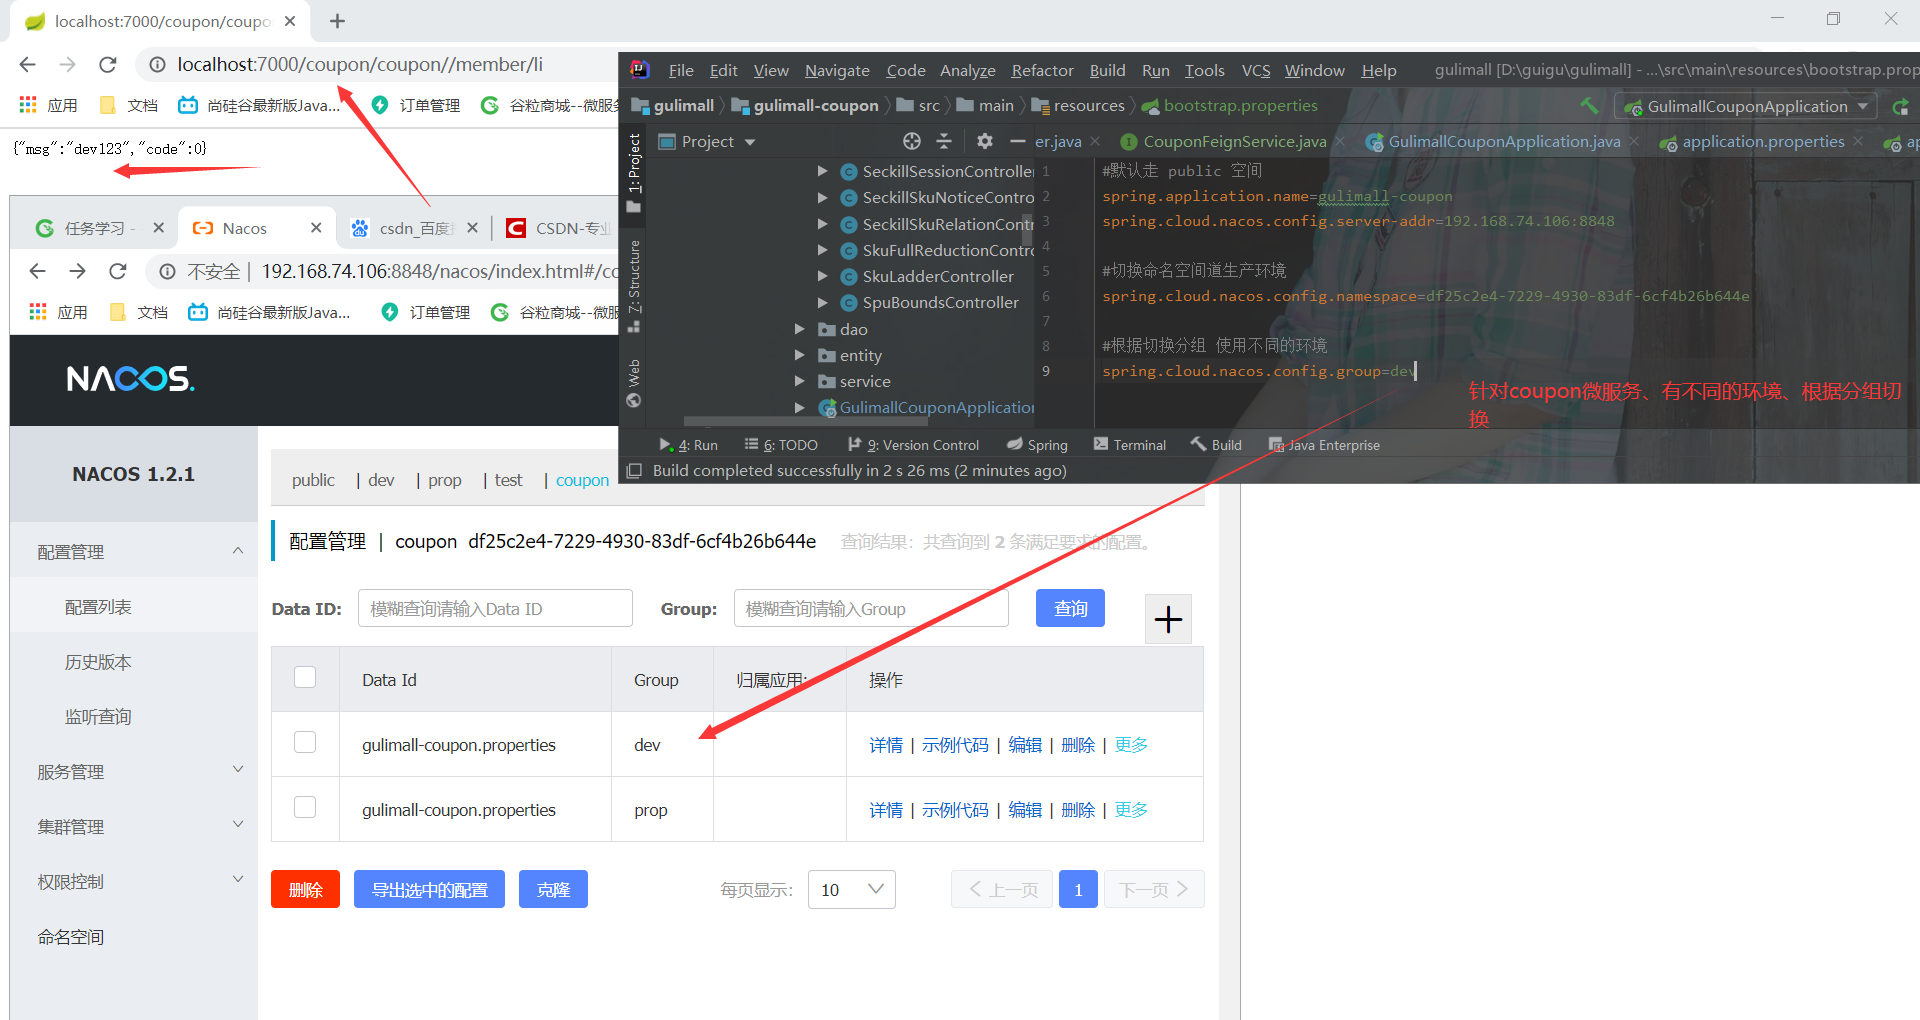This screenshot has width=1920, height=1020.
Task: Click the plus icon to add configuration
Action: click(1168, 619)
